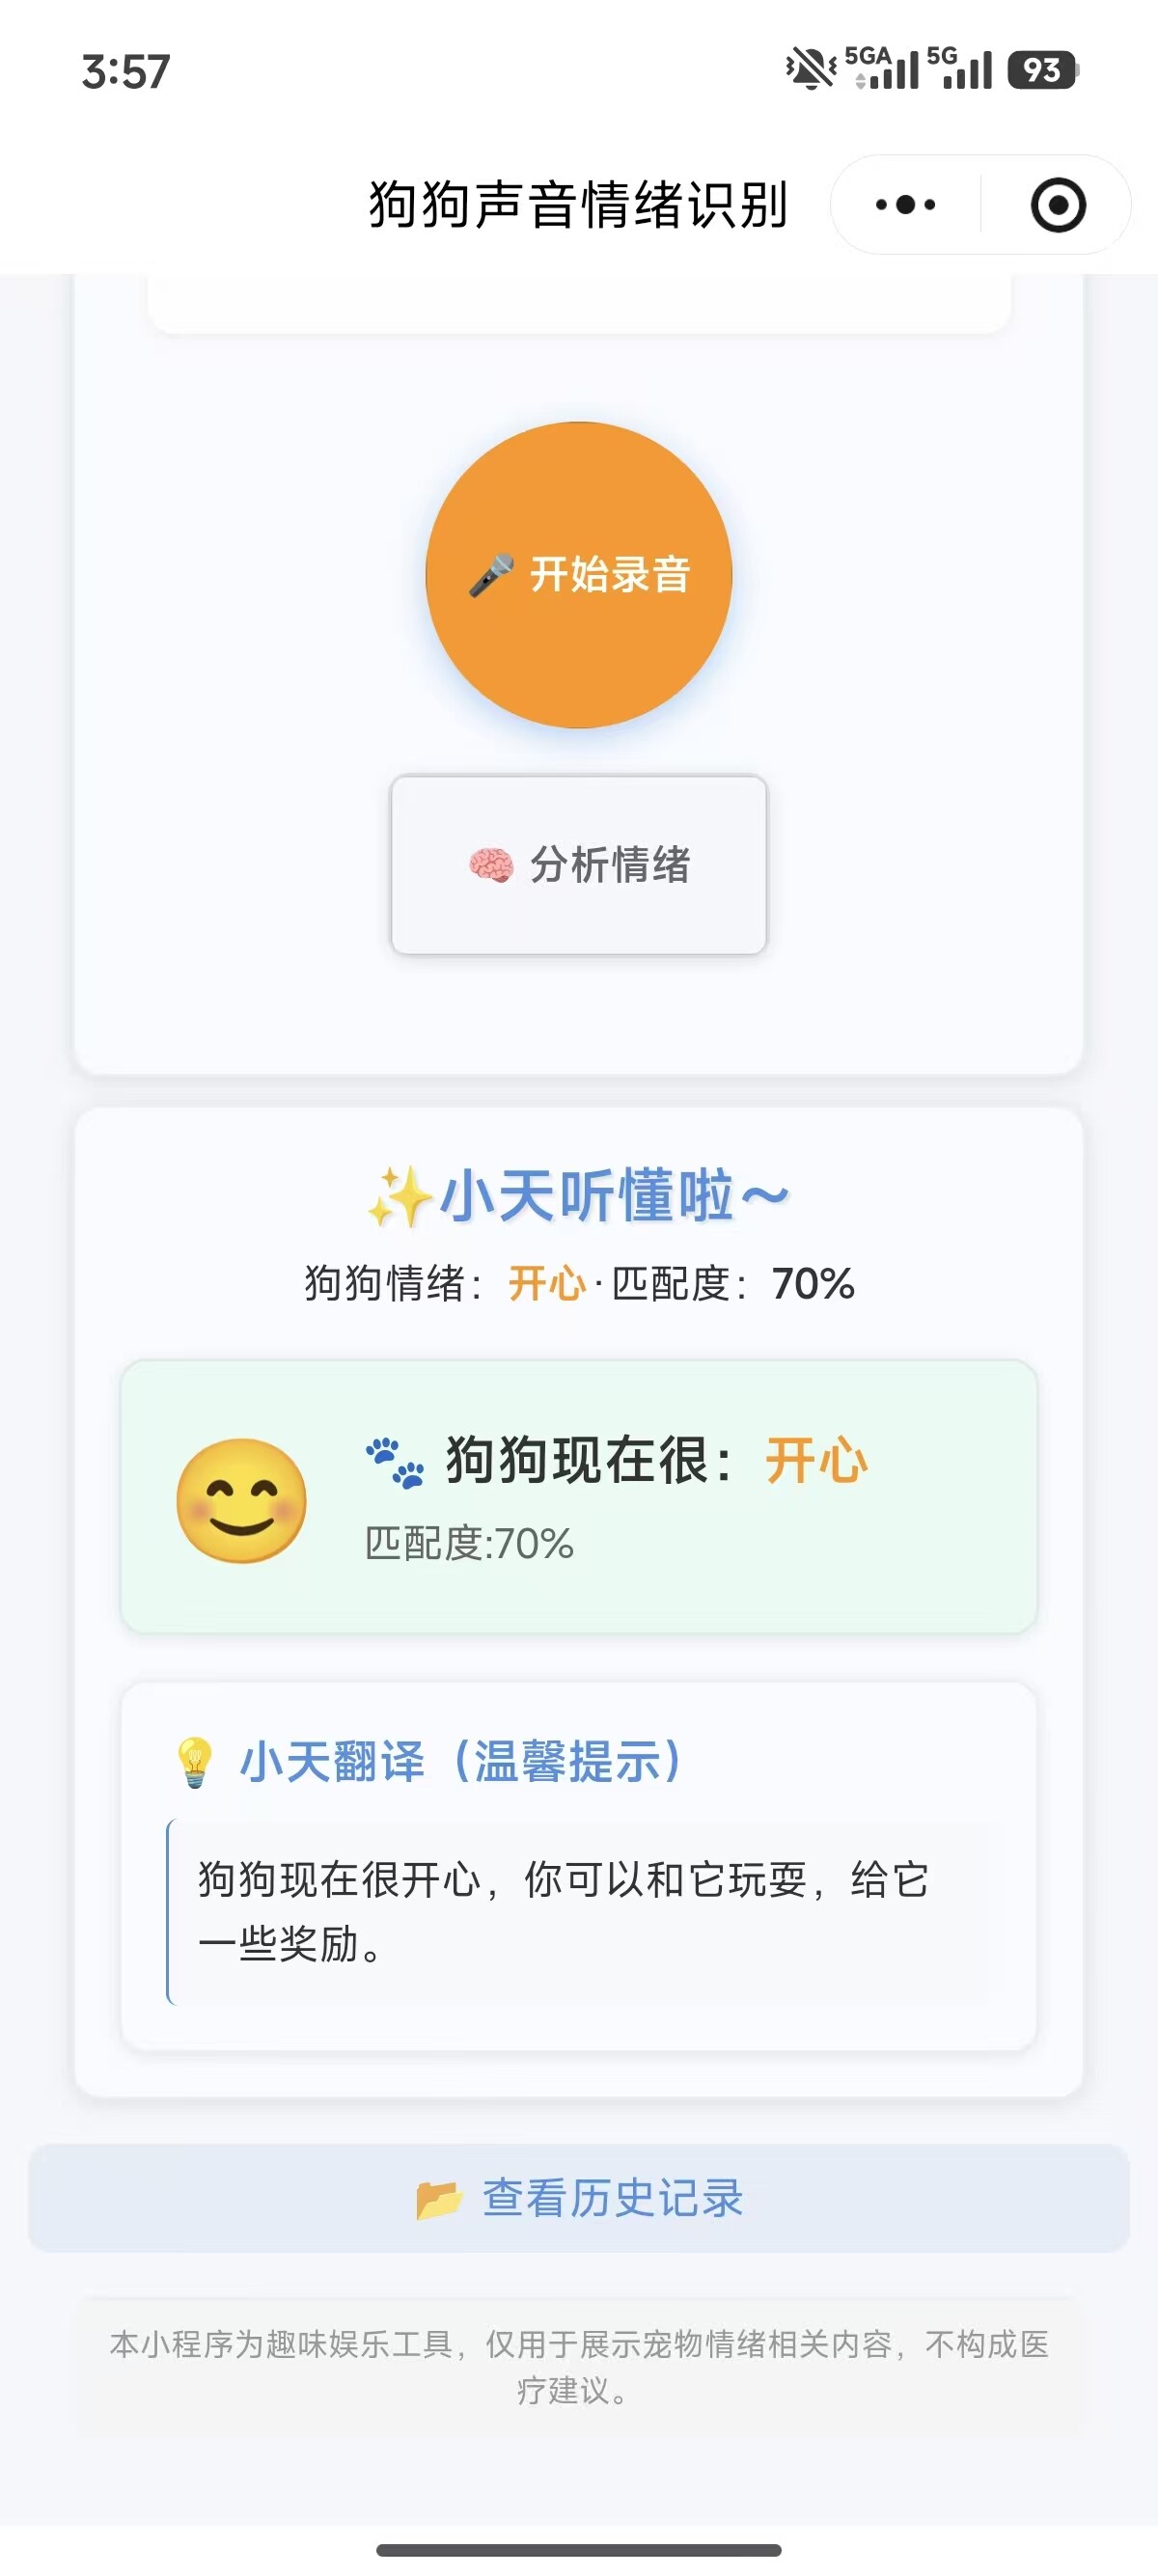1158x2576 pixels.
Task: Open the mini program three-dot menu
Action: (x=905, y=205)
